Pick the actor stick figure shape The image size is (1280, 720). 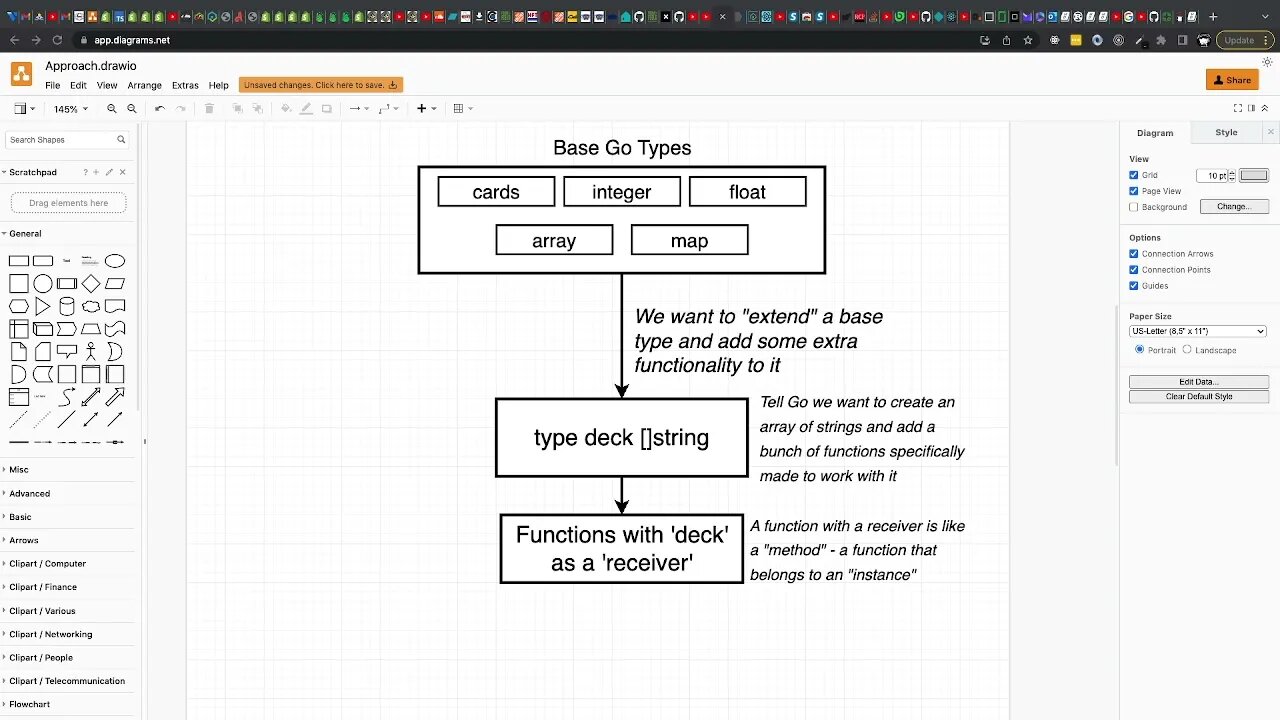[91, 352]
